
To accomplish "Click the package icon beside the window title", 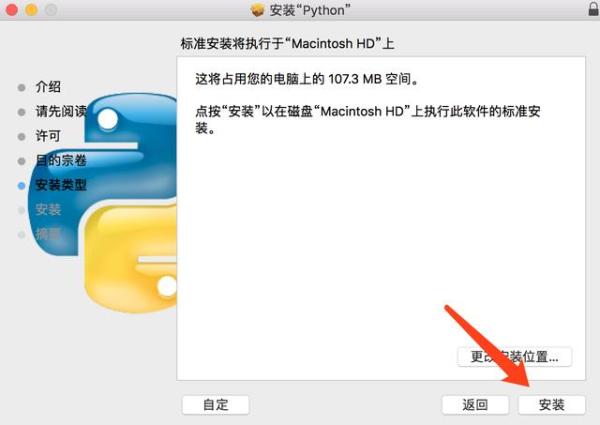I will point(258,10).
